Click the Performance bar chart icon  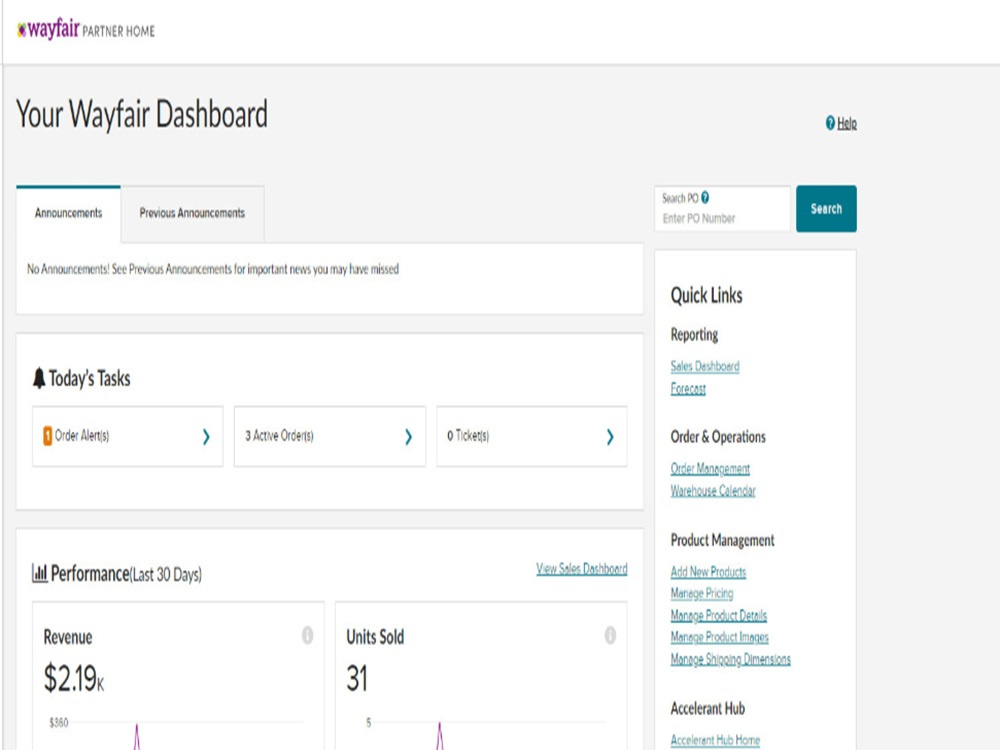[40, 573]
